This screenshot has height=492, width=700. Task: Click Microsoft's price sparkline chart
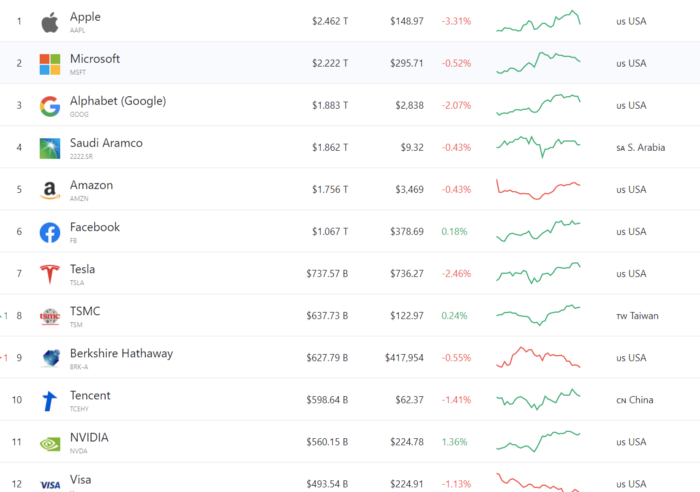(538, 63)
